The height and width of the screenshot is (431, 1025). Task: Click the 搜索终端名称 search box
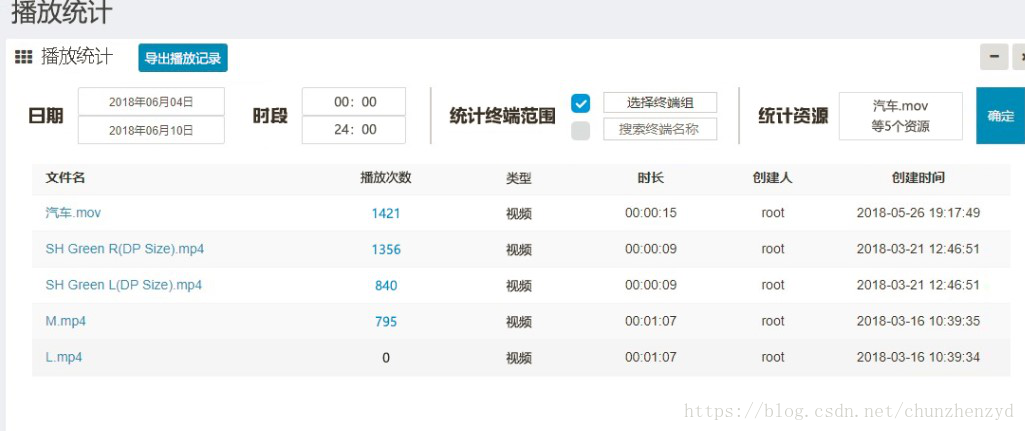pos(660,129)
